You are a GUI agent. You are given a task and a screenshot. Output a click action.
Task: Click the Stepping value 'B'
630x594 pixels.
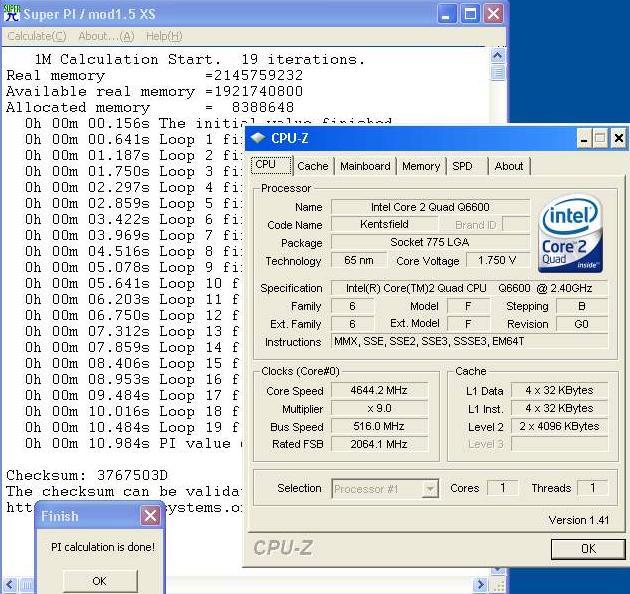(582, 306)
